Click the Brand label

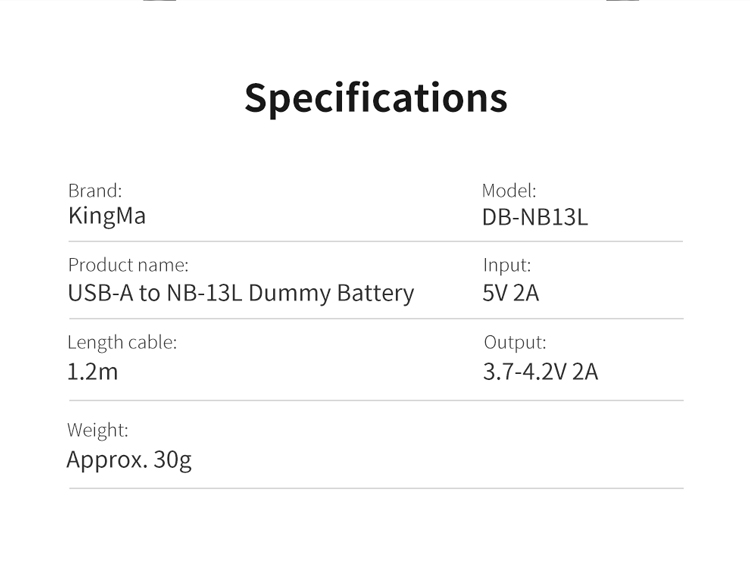pos(95,190)
